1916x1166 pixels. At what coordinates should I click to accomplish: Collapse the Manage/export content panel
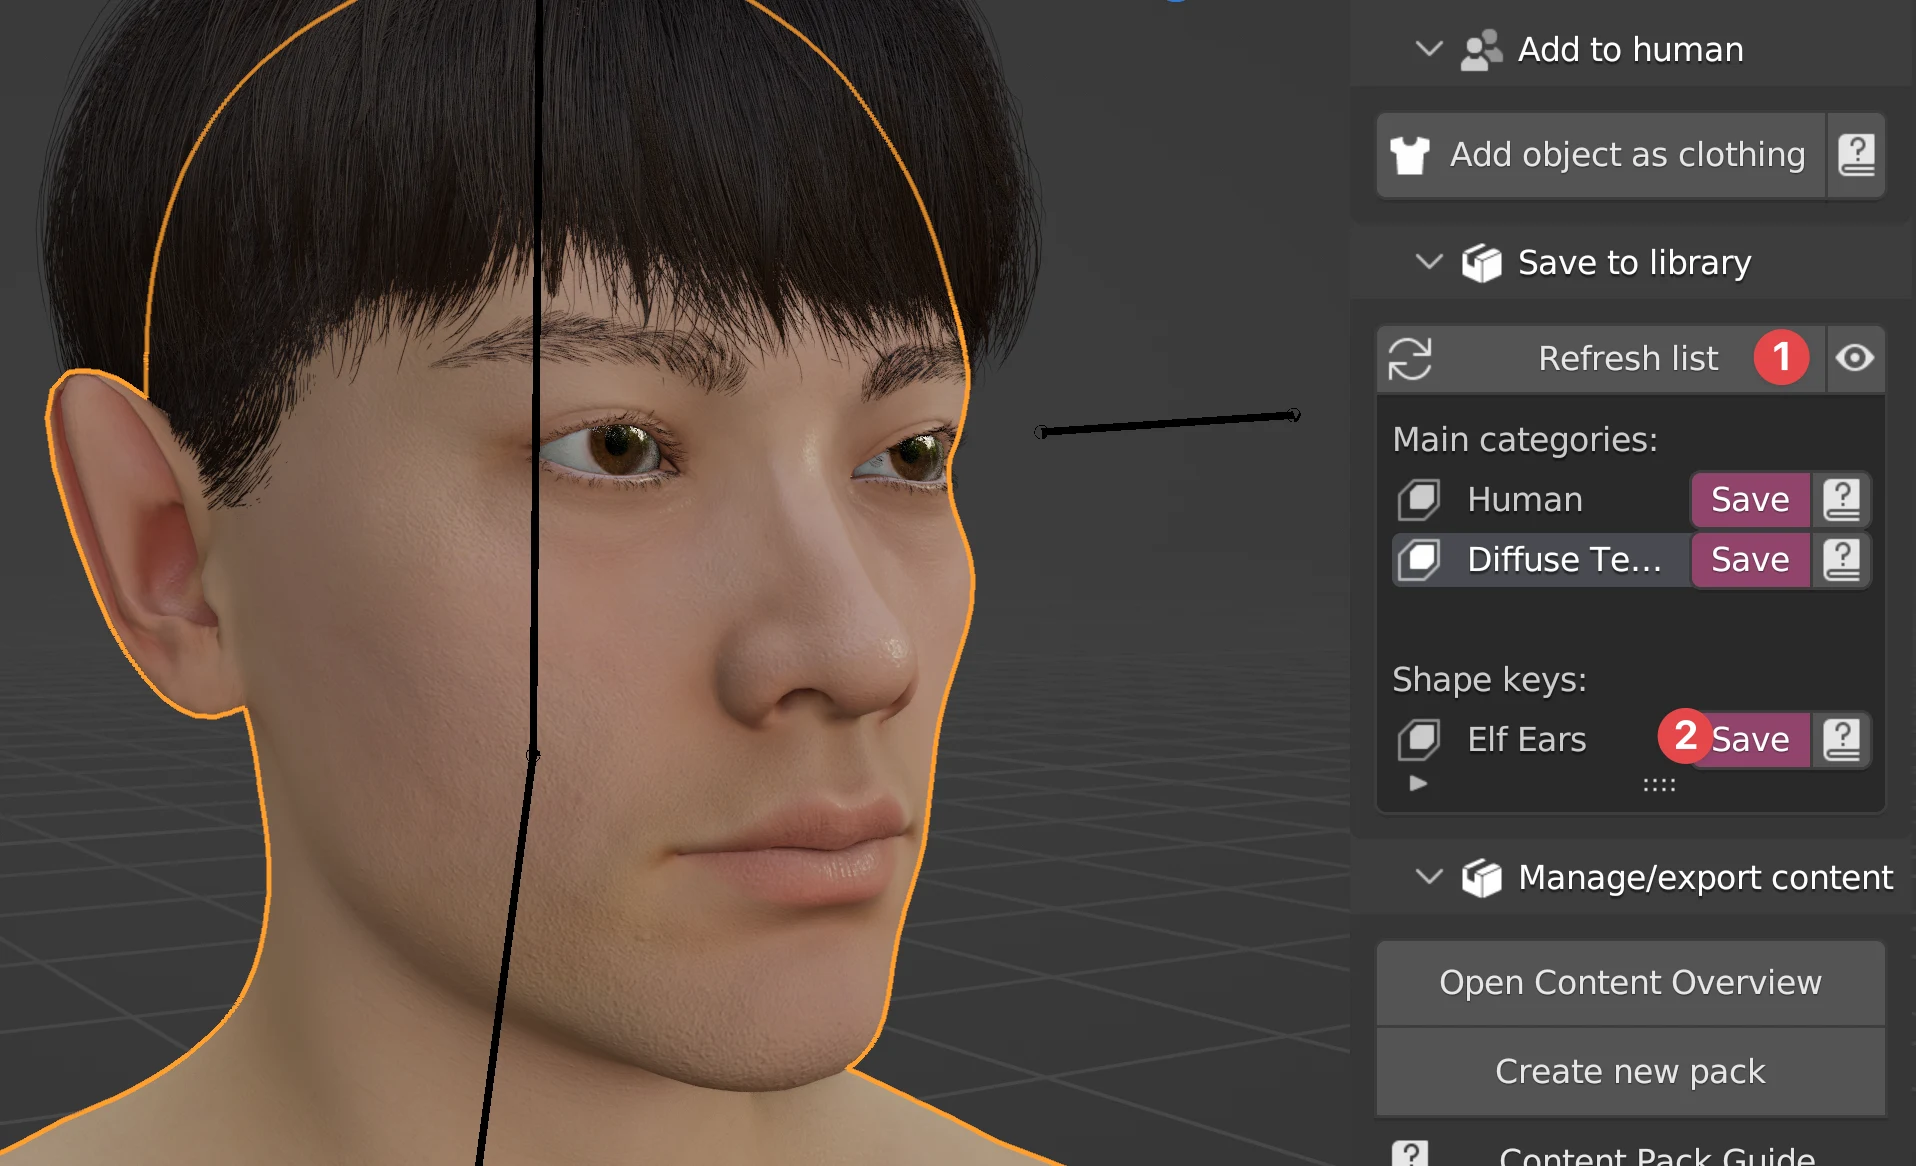click(1429, 877)
